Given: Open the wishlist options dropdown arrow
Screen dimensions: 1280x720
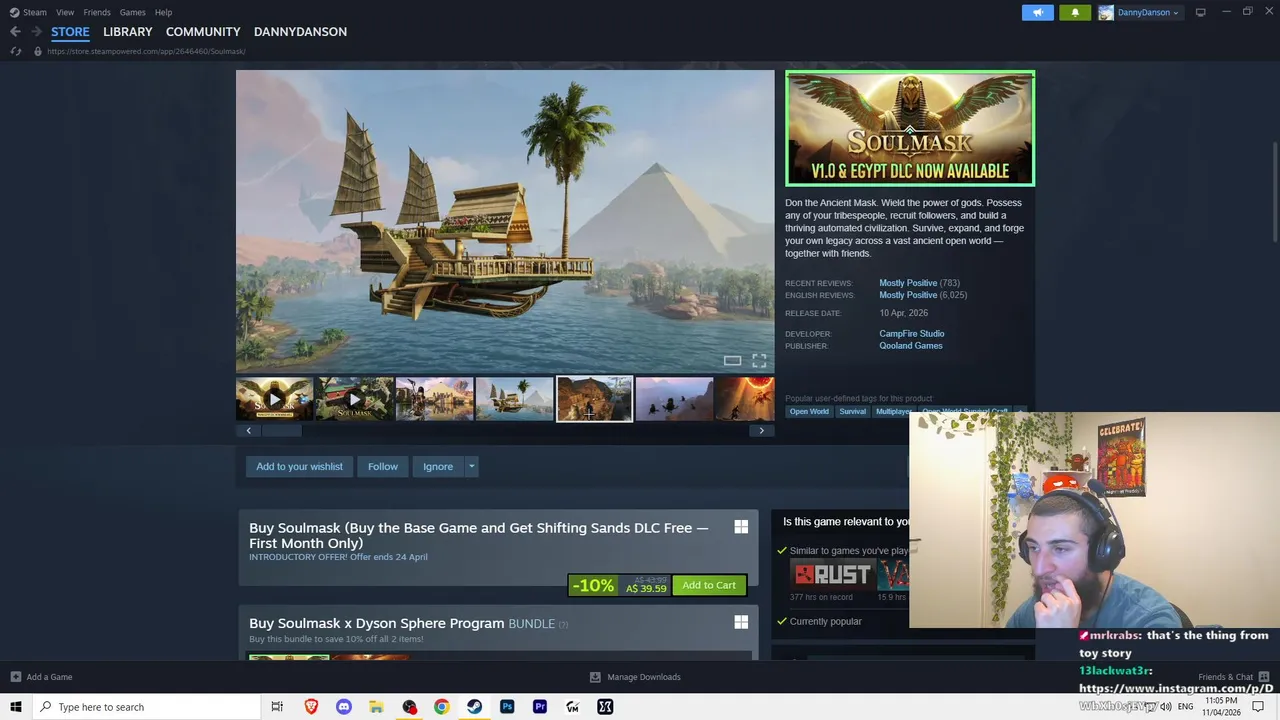Looking at the screenshot, I should coord(471,466).
